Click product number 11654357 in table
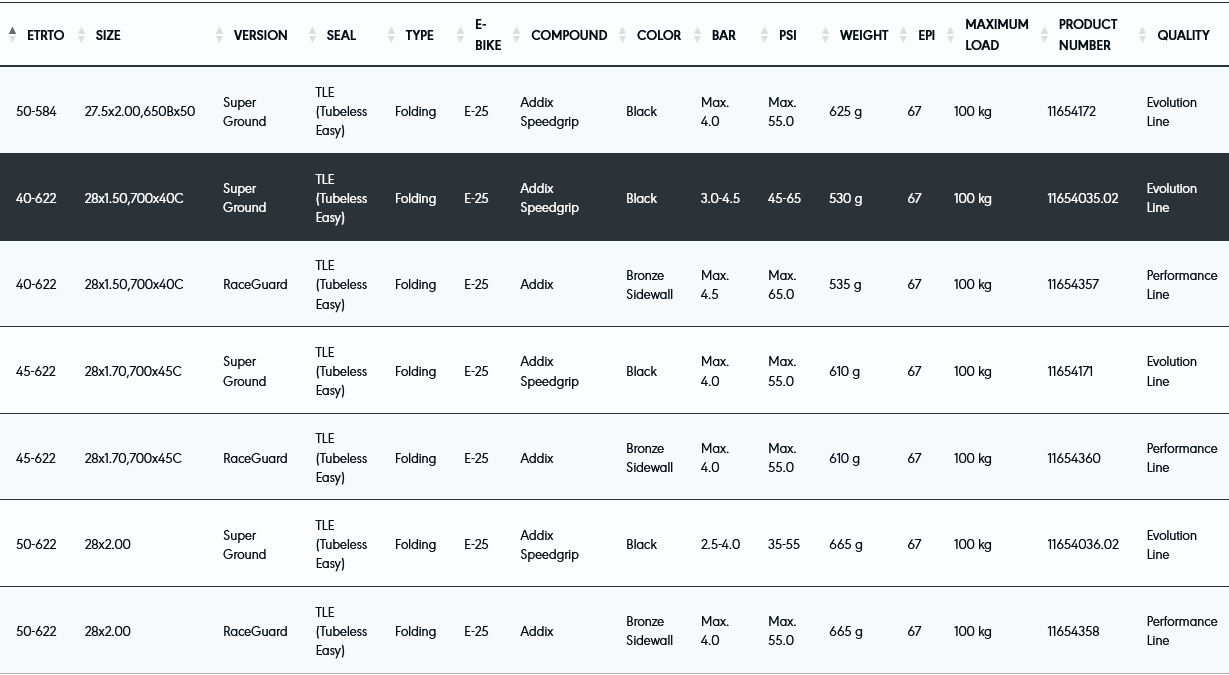 coord(1072,285)
